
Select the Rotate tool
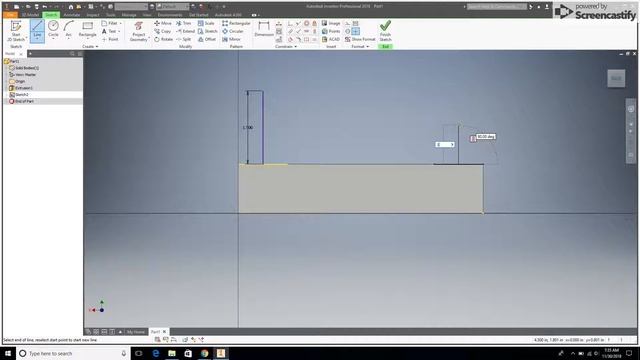163,39
